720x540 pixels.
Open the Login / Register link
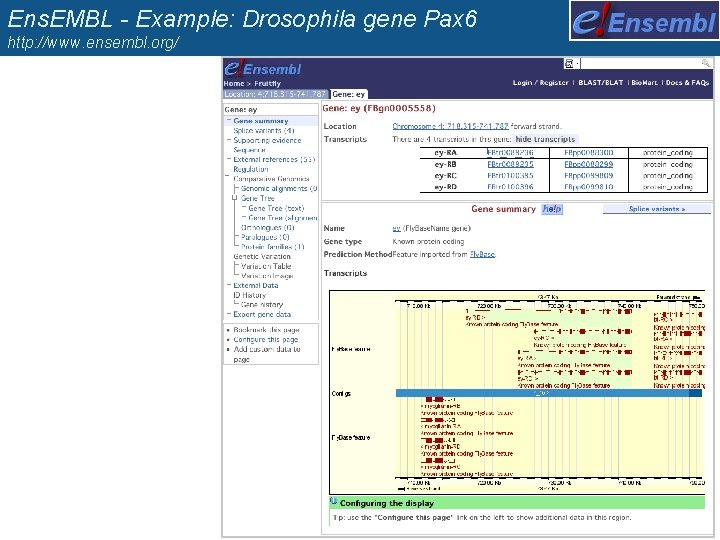coord(540,83)
